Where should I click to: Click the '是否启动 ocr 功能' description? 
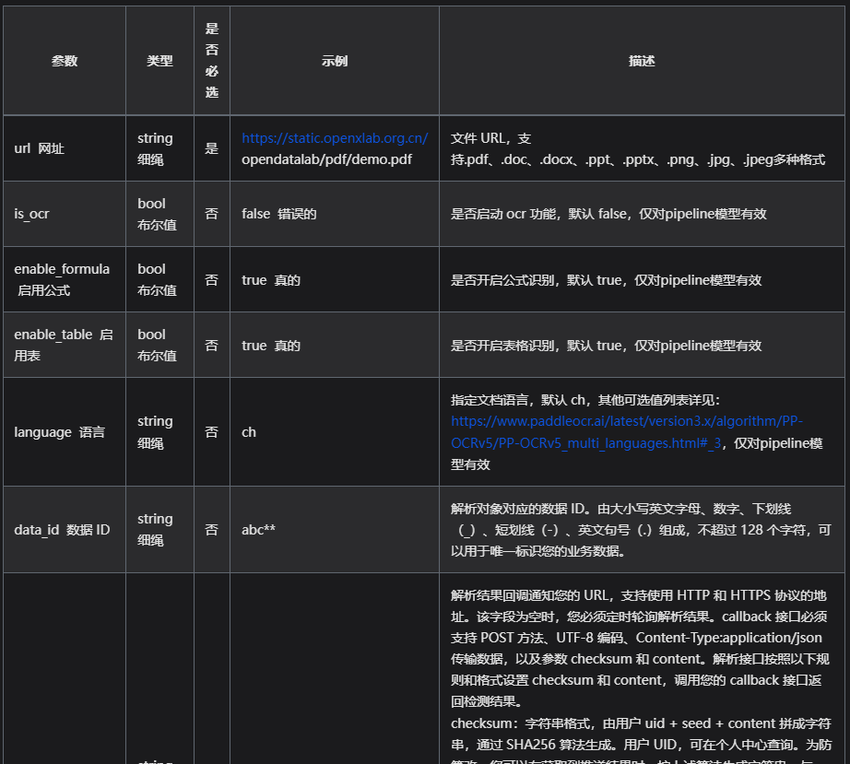[x=609, y=214]
